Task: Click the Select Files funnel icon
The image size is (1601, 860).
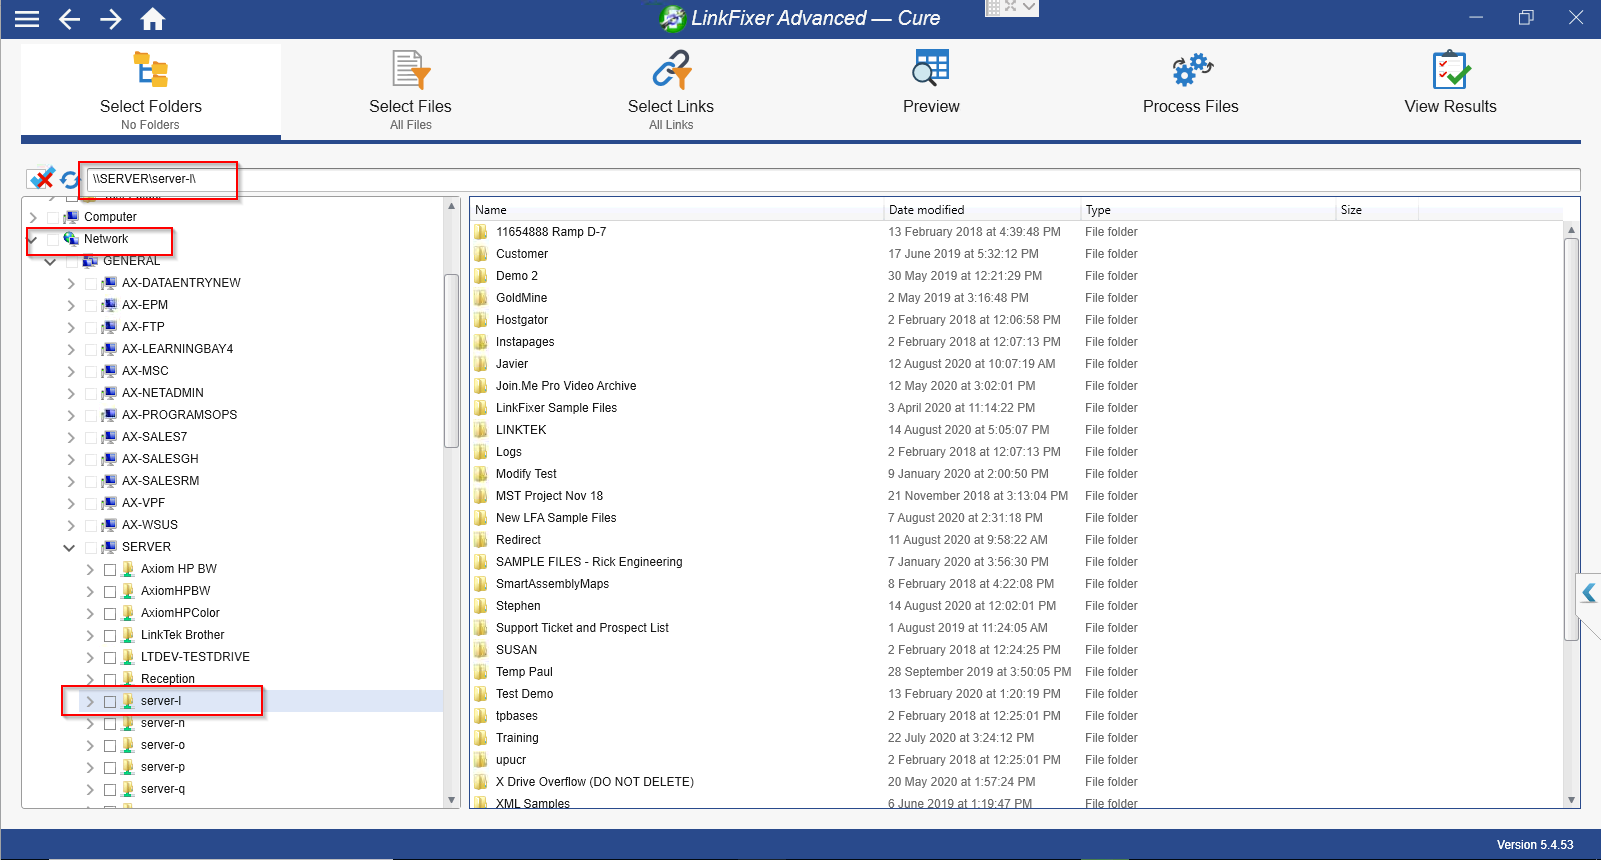Action: tap(411, 70)
